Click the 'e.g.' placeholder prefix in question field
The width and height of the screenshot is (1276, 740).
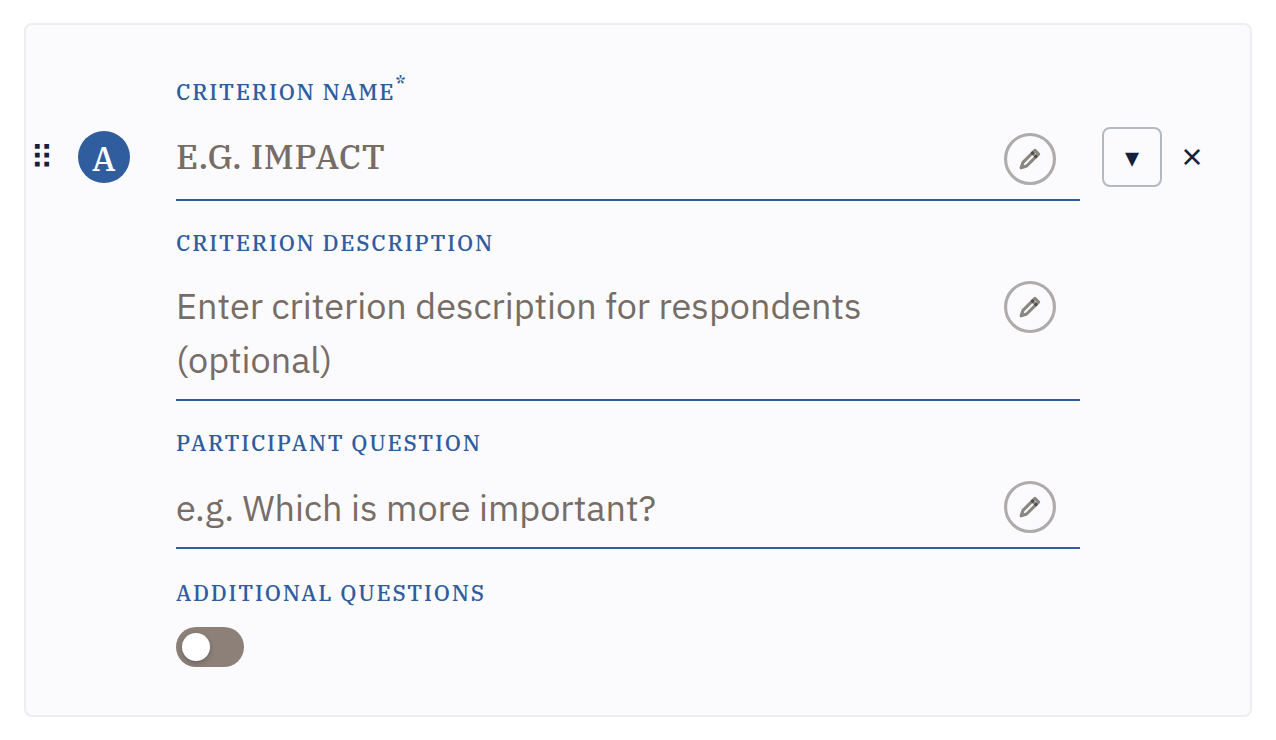pyautogui.click(x=205, y=511)
